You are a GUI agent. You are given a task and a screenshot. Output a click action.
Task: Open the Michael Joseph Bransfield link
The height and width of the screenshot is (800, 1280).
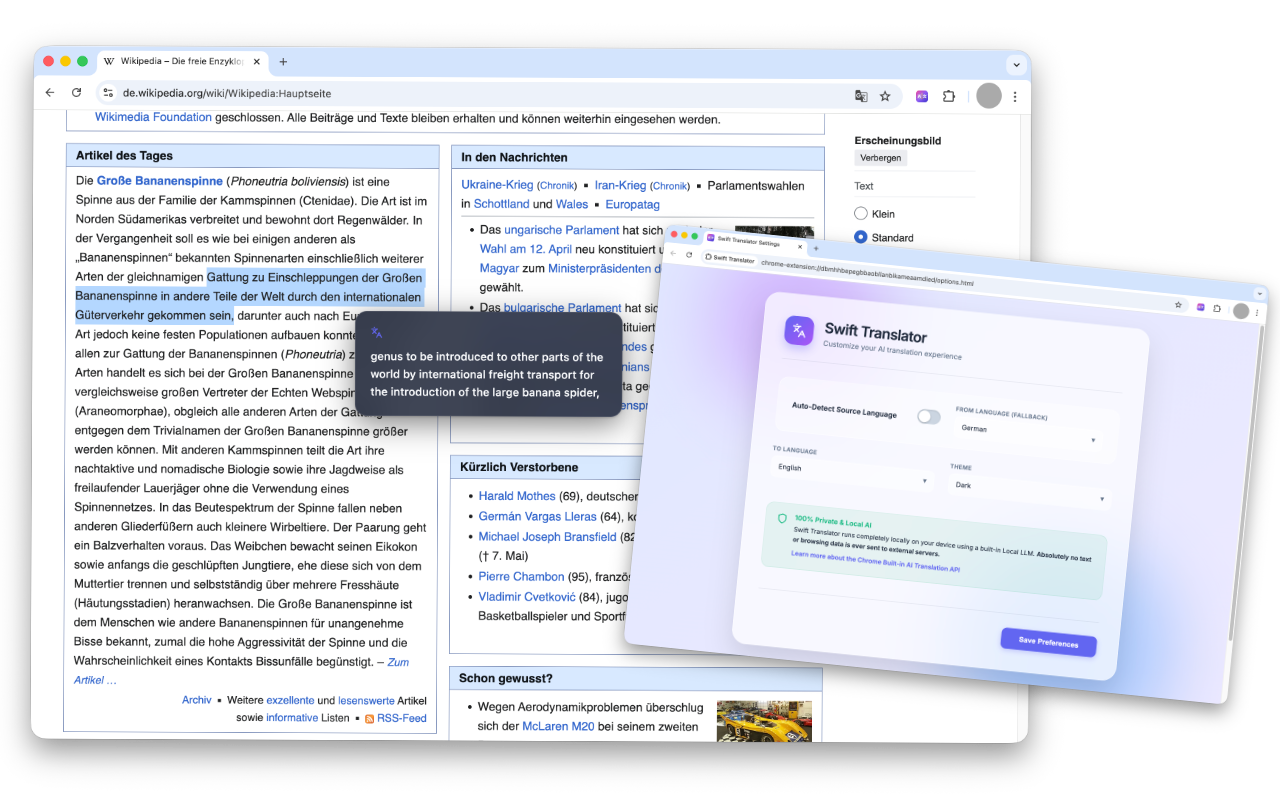(547, 536)
